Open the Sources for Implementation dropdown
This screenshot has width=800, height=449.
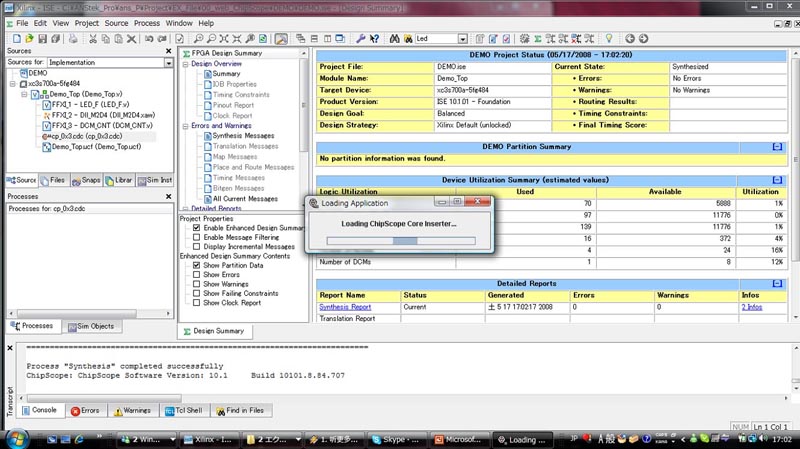pyautogui.click(x=168, y=62)
